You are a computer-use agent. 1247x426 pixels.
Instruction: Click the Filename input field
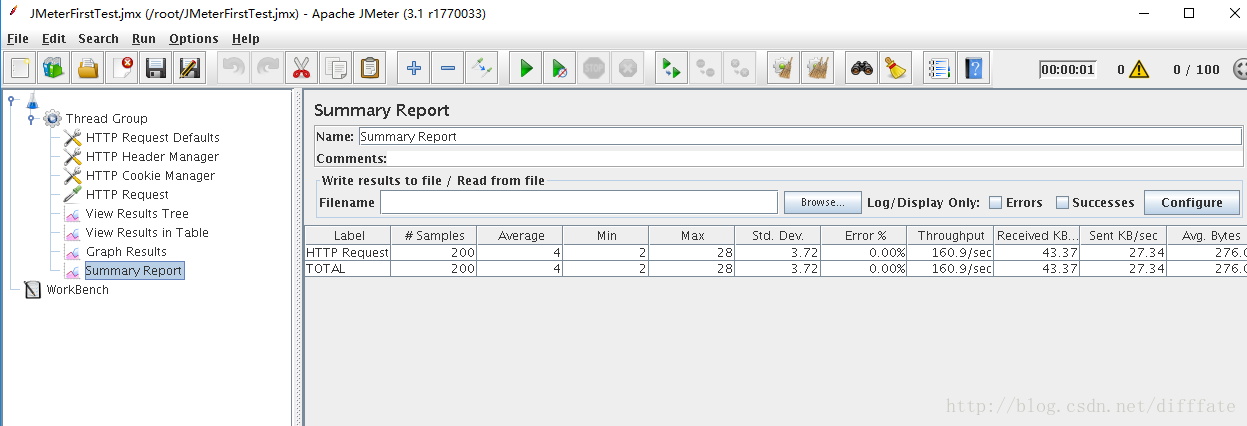click(x=578, y=202)
